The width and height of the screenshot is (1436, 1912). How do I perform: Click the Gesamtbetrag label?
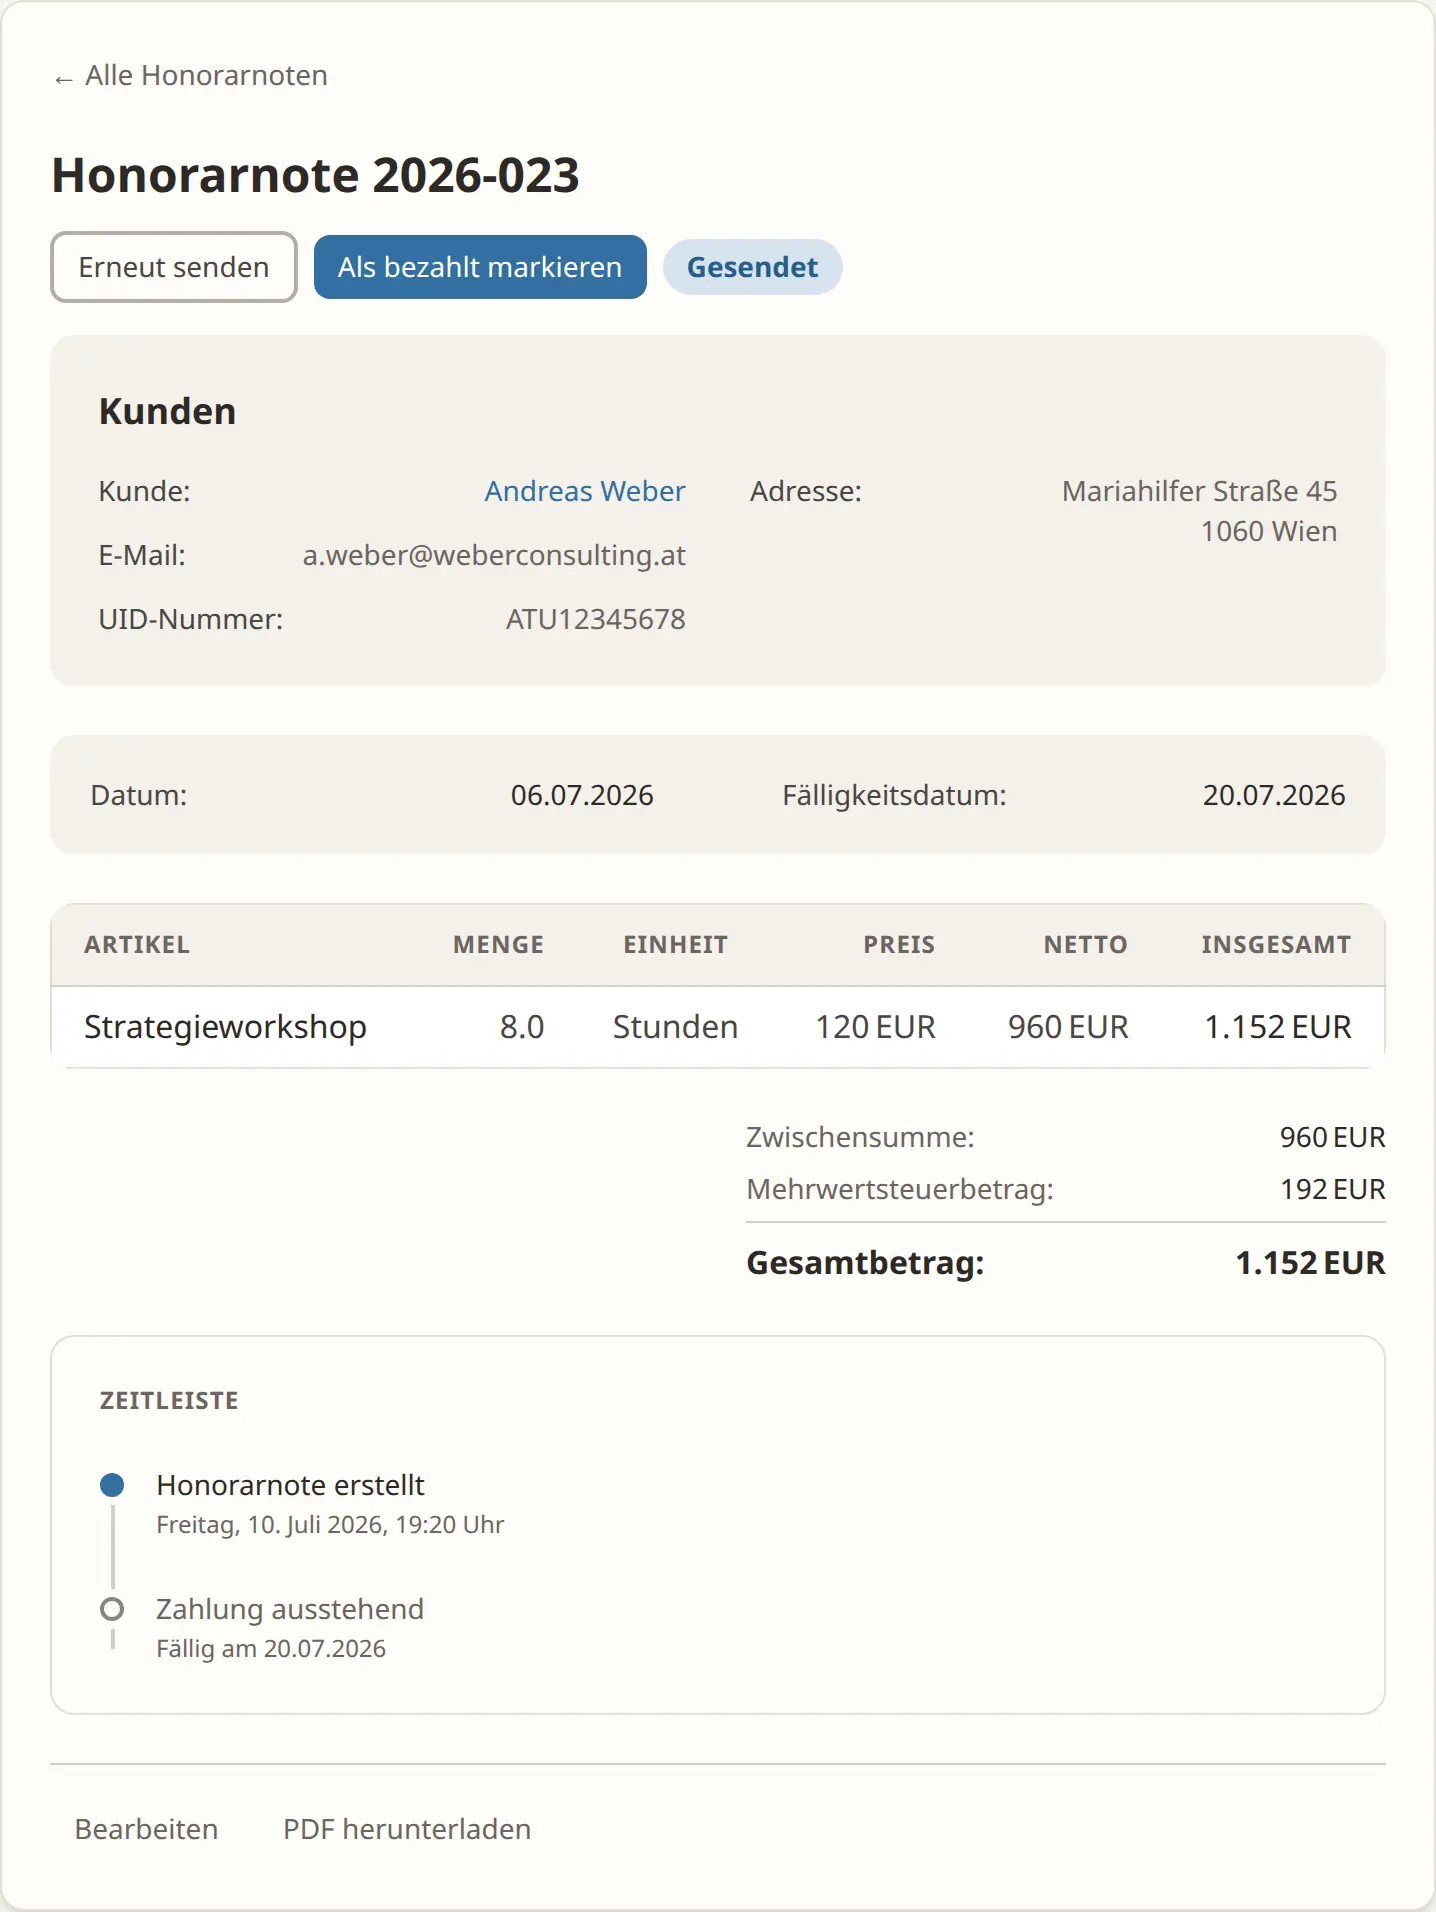click(865, 1263)
